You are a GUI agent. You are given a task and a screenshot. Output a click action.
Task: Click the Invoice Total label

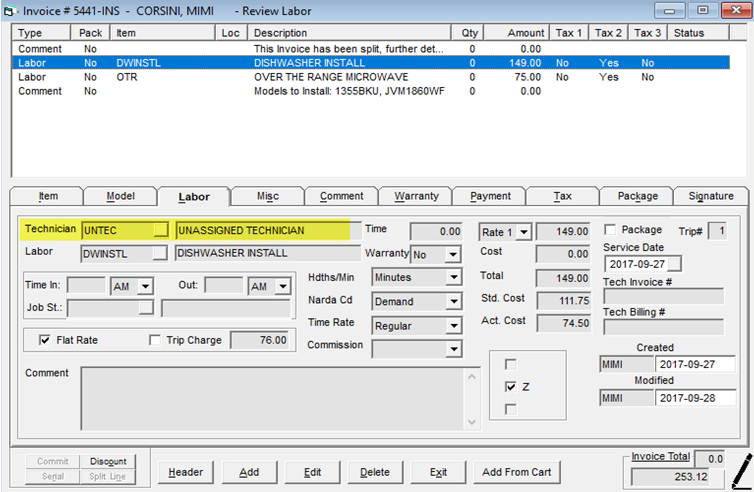pos(661,456)
